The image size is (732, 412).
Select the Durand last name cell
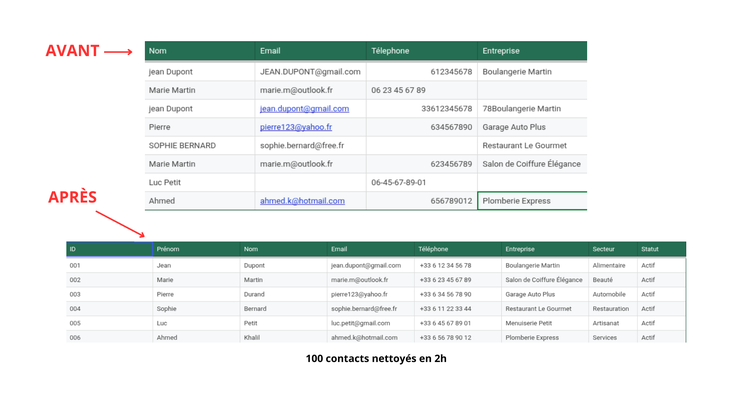point(255,295)
